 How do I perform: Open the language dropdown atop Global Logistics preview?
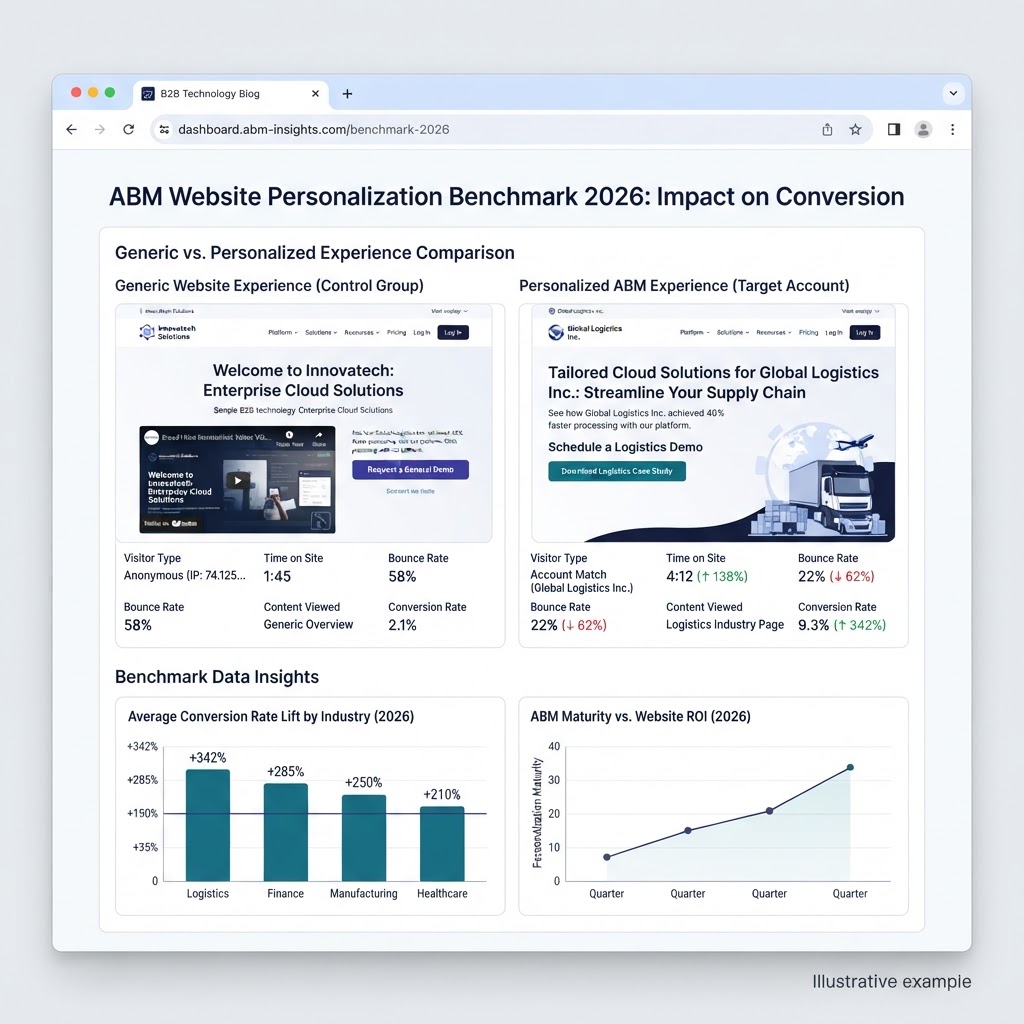860,311
